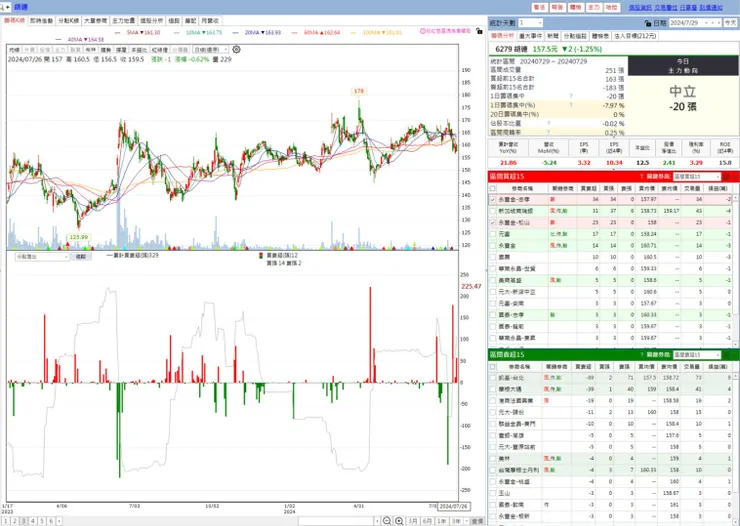This screenshot has height=526, width=740.
Task: Click the 20MA legend marker
Action: tap(237, 33)
